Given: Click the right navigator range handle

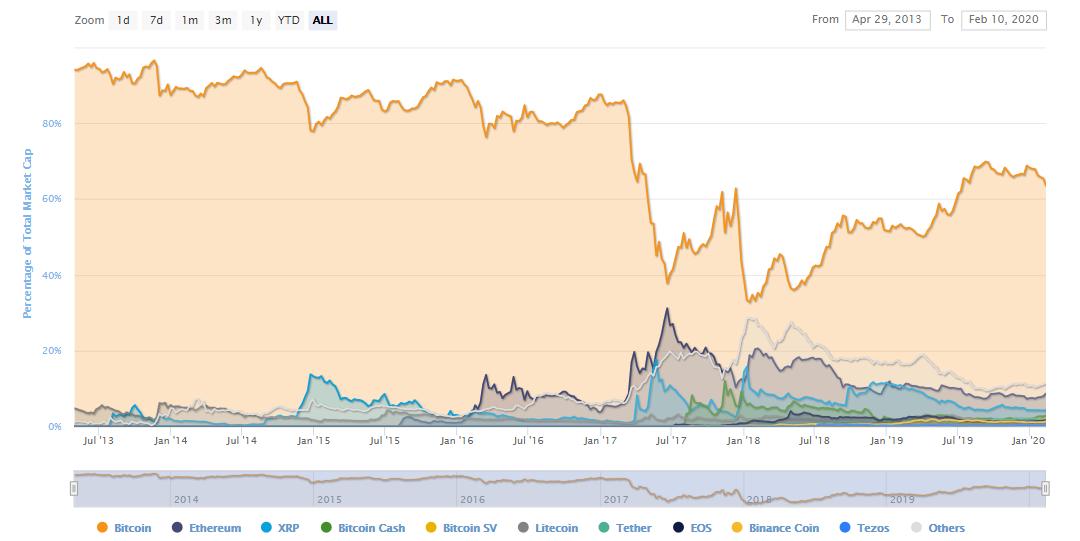Looking at the screenshot, I should coord(1045,488).
